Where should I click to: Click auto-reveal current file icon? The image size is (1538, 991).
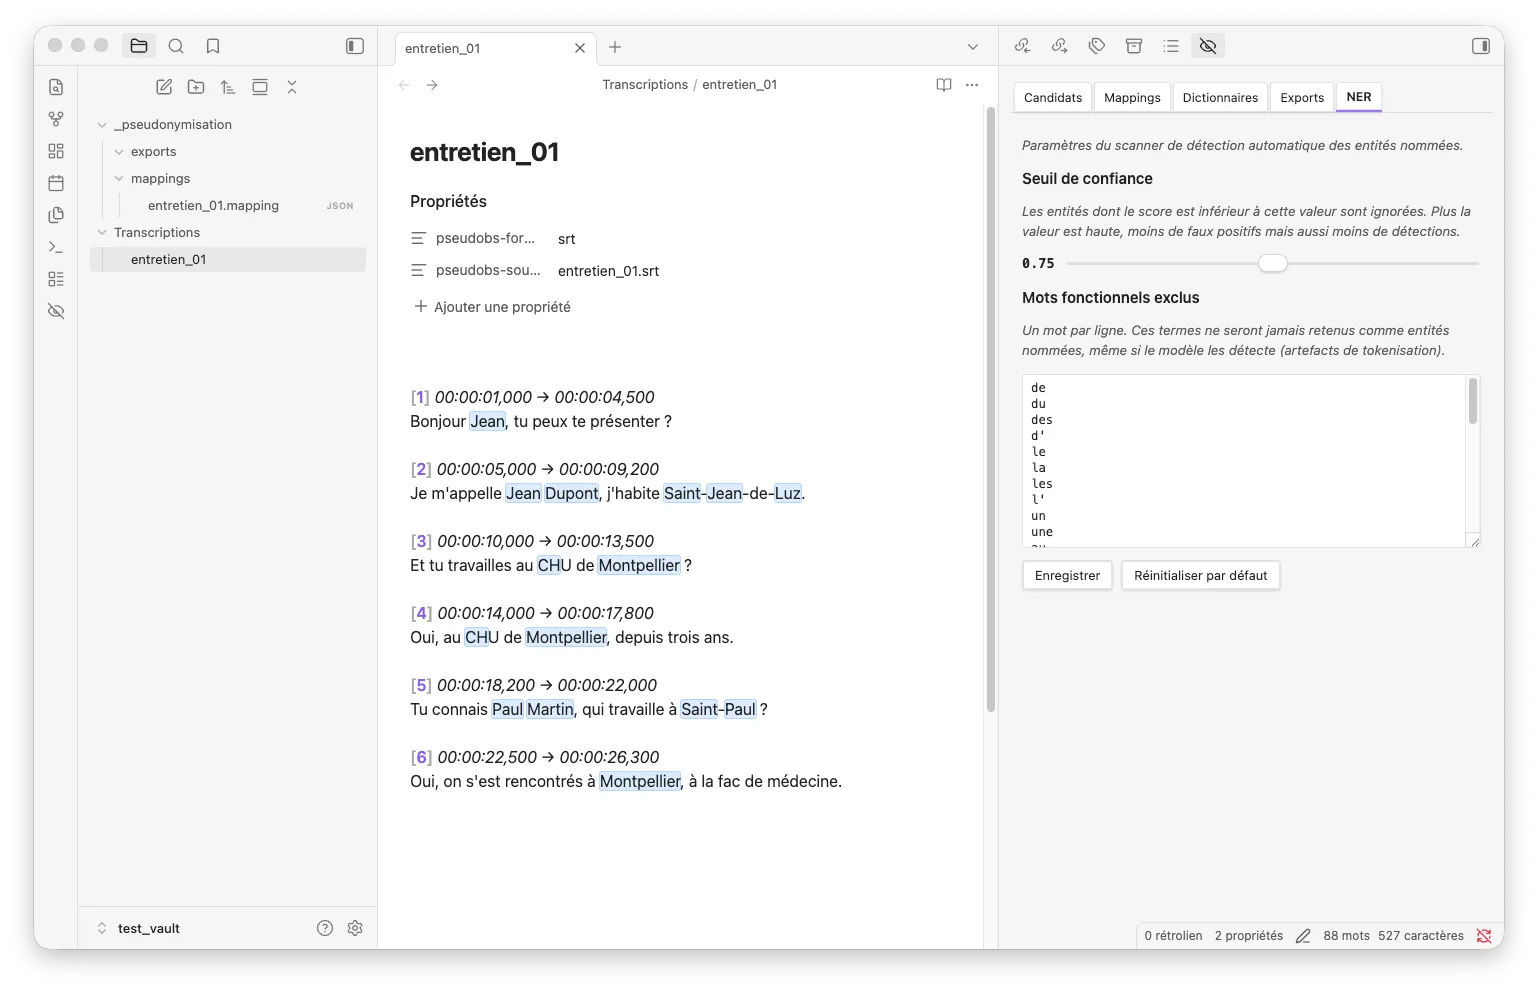260,87
